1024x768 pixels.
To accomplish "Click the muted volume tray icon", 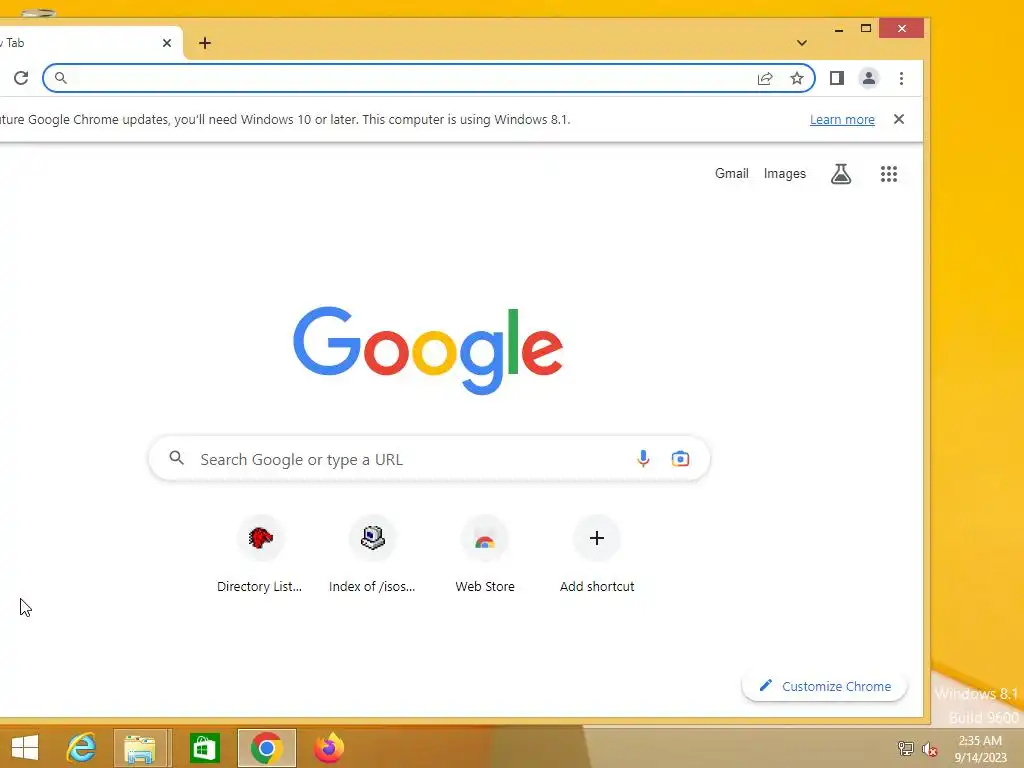I will (929, 749).
